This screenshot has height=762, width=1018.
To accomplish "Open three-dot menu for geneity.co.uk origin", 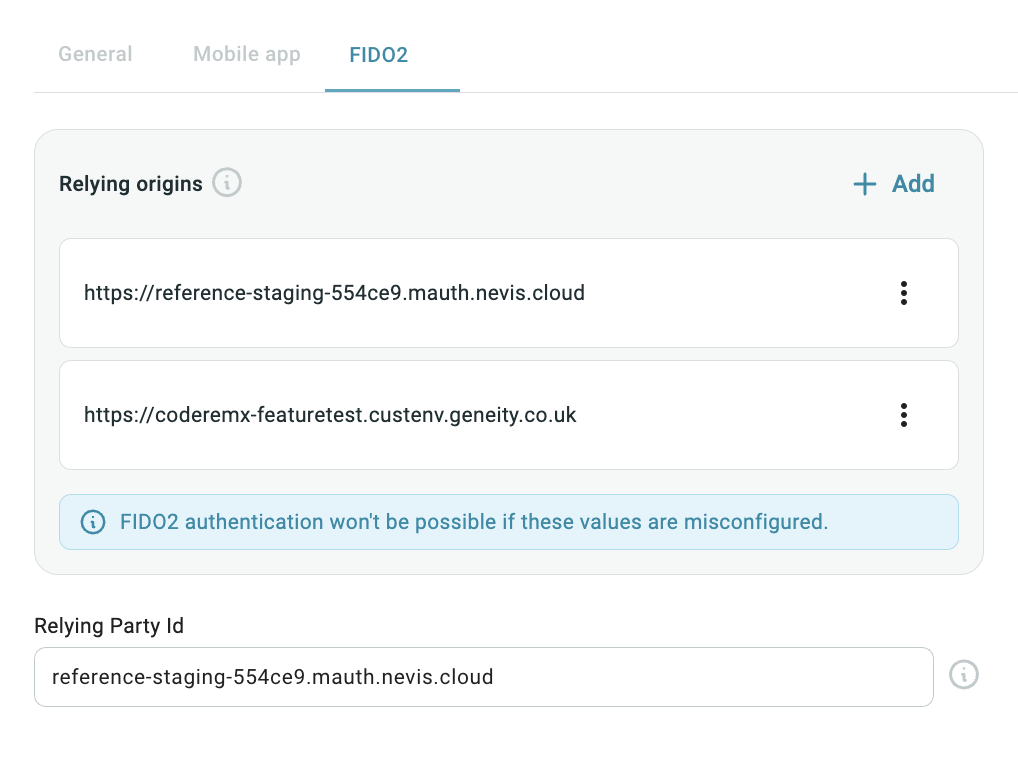I will coord(903,415).
